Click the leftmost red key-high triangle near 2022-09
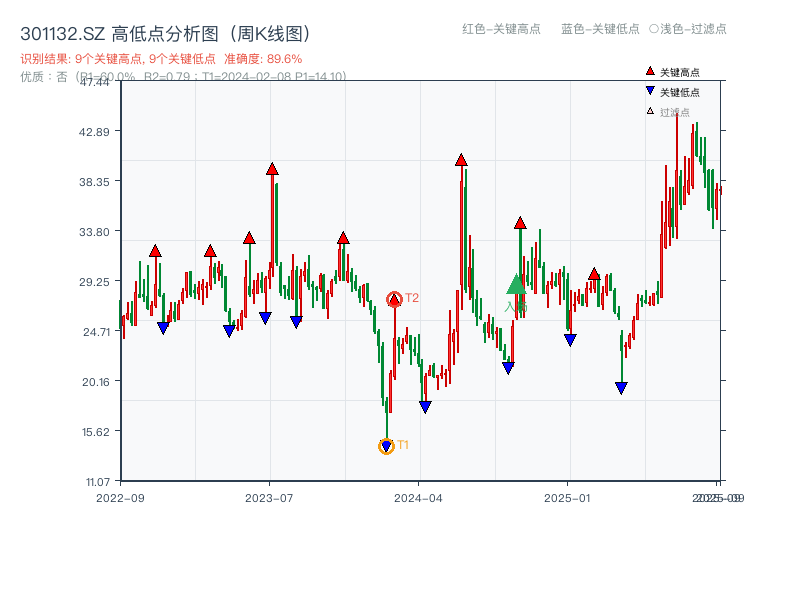 (155, 249)
